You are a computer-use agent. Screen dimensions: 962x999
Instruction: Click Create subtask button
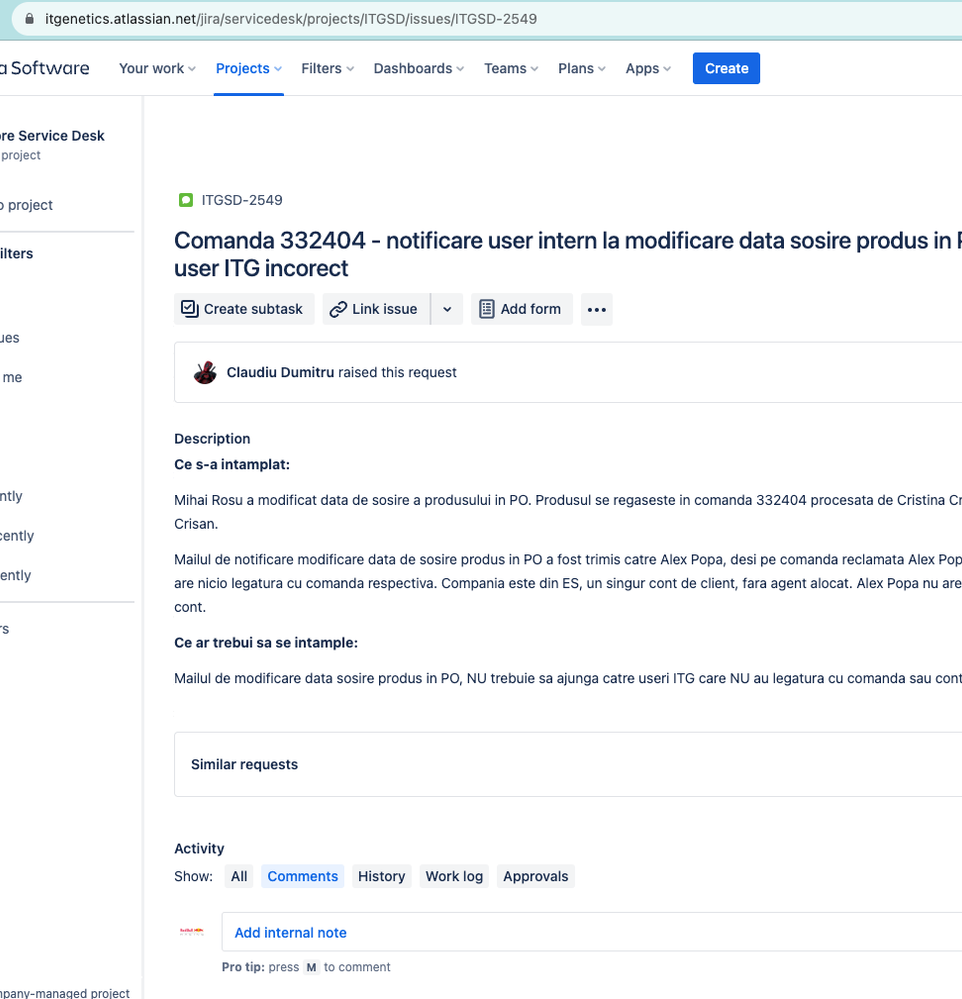click(x=245, y=310)
